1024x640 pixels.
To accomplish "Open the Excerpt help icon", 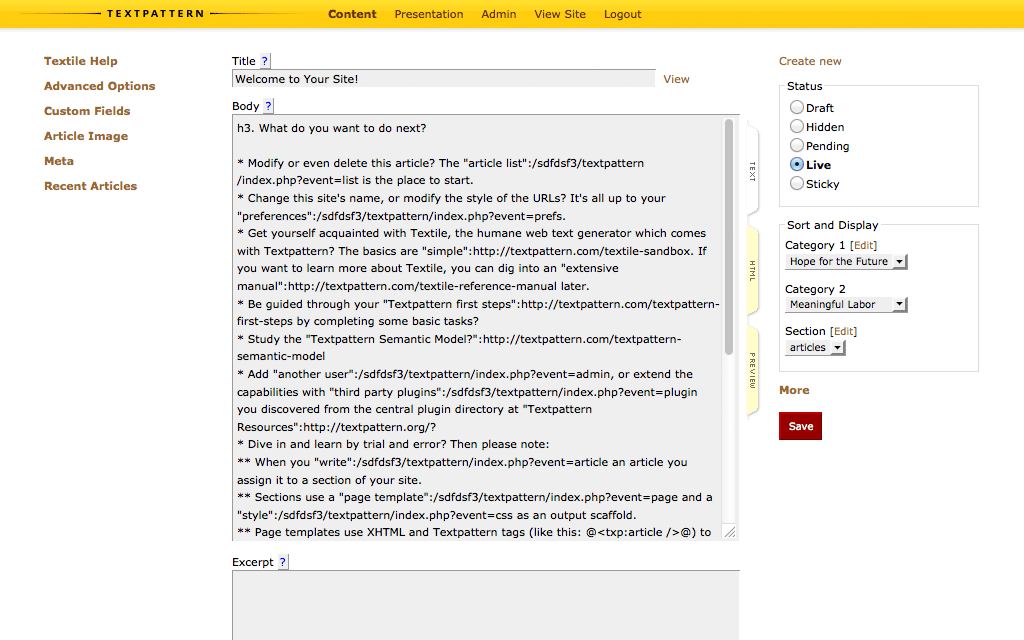I will [283, 561].
